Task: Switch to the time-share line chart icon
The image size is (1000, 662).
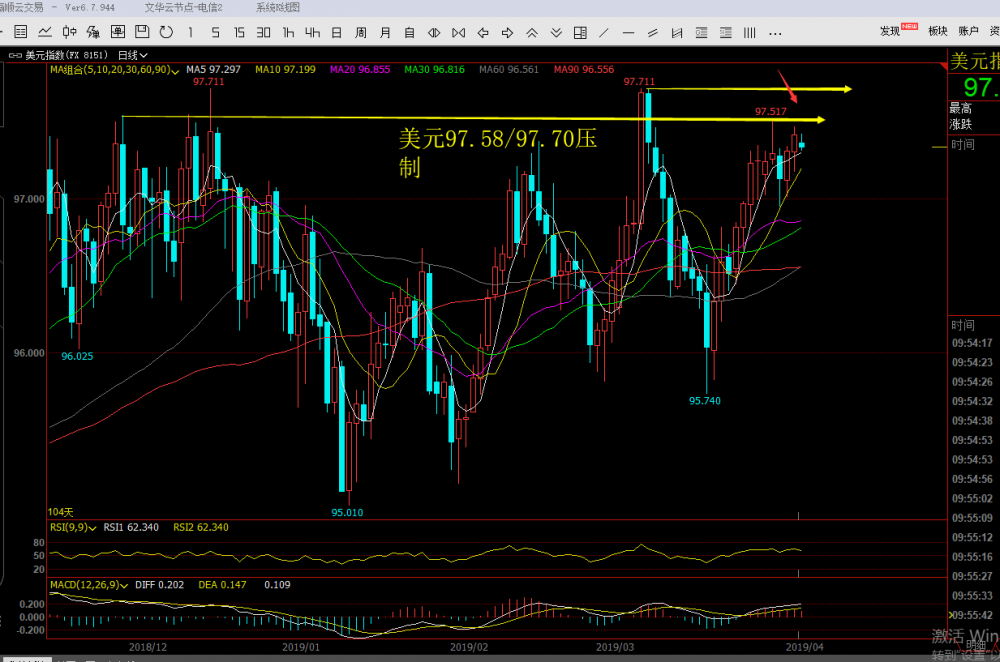Action: tap(45, 32)
